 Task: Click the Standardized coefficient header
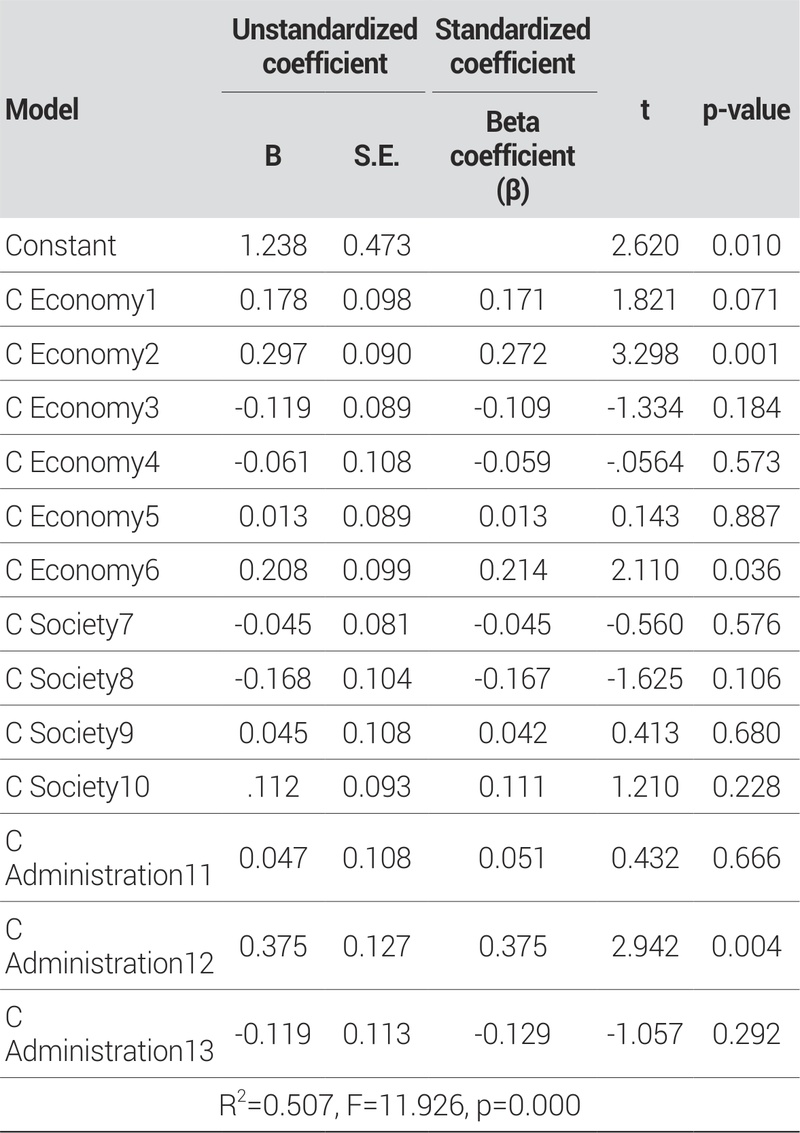(512, 46)
